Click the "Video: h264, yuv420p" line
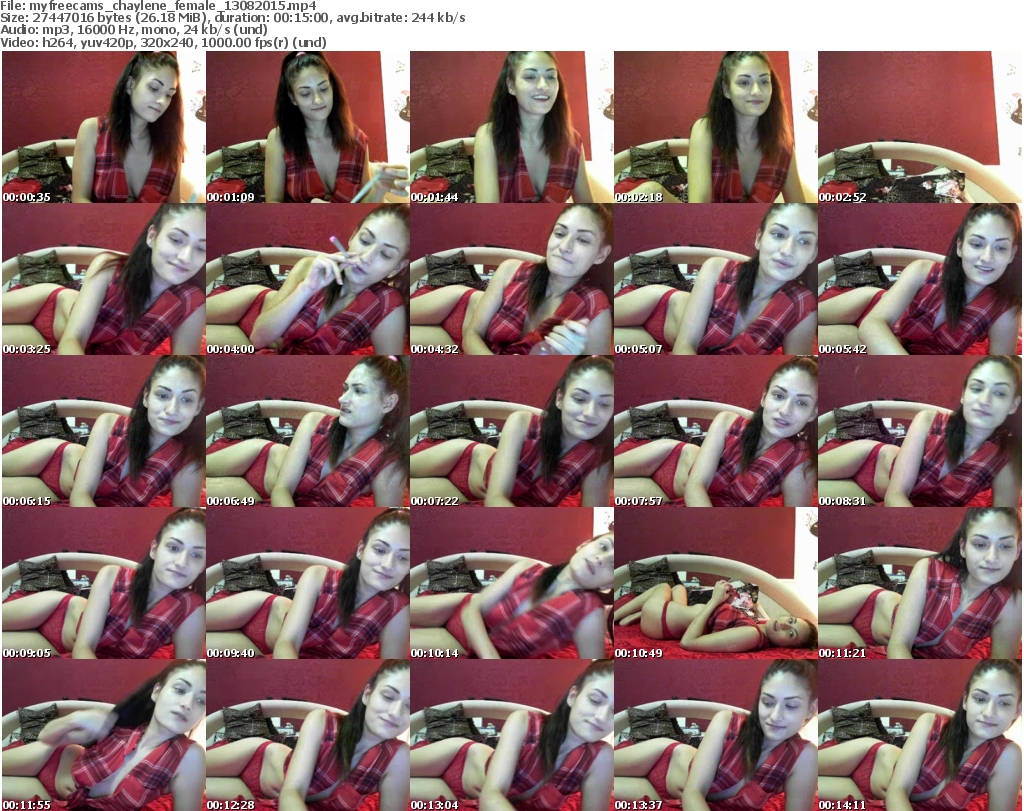This screenshot has width=1024, height=811. [163, 42]
